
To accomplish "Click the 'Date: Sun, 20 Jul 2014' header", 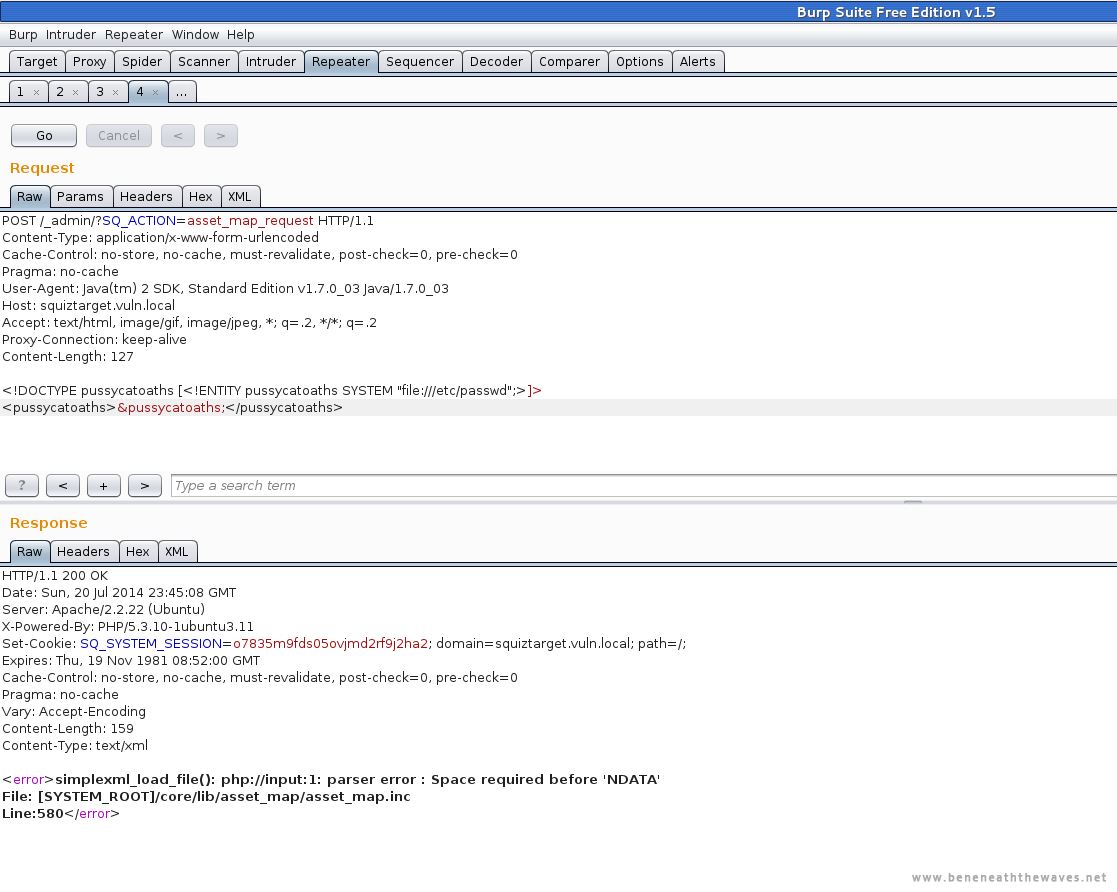I will click(119, 593).
